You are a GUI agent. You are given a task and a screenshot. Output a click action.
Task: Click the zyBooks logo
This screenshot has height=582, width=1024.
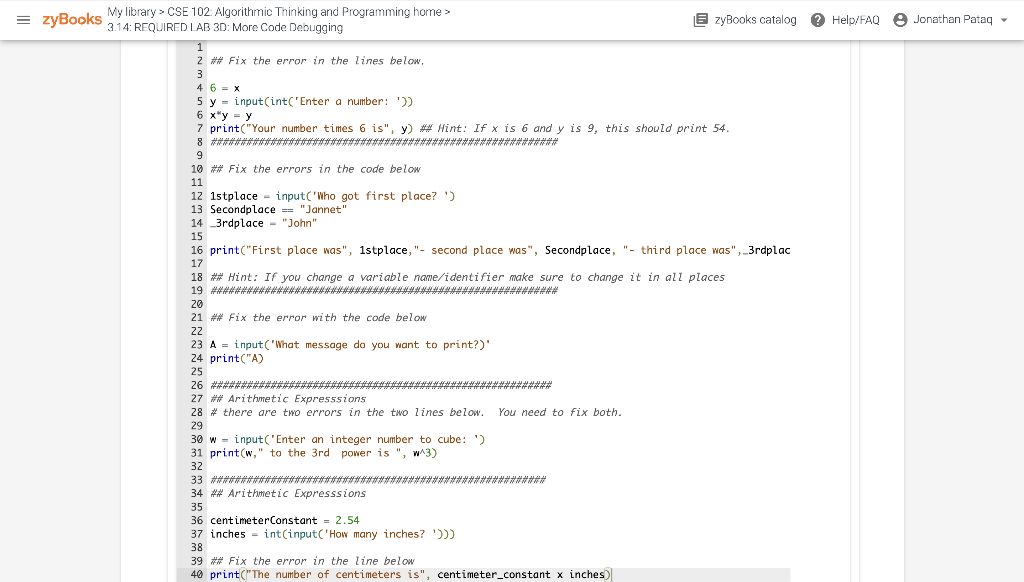[x=71, y=19]
